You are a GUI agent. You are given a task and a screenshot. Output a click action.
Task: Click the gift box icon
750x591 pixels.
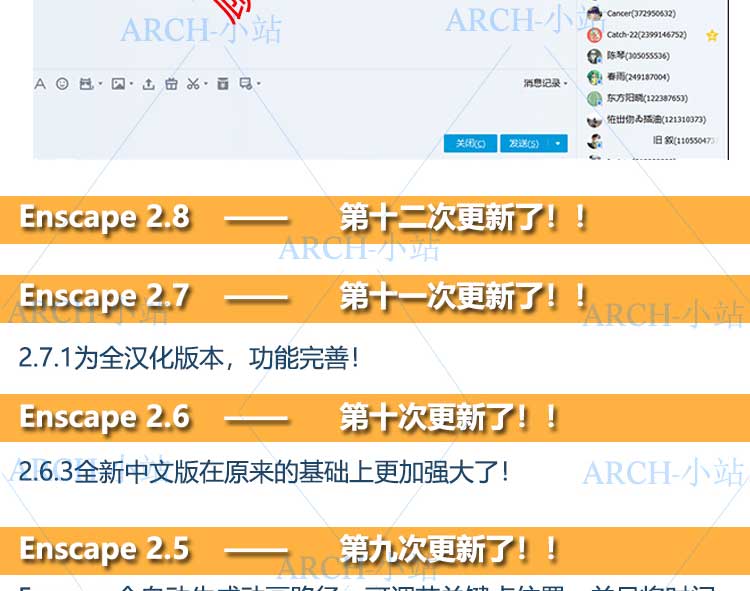coord(171,84)
